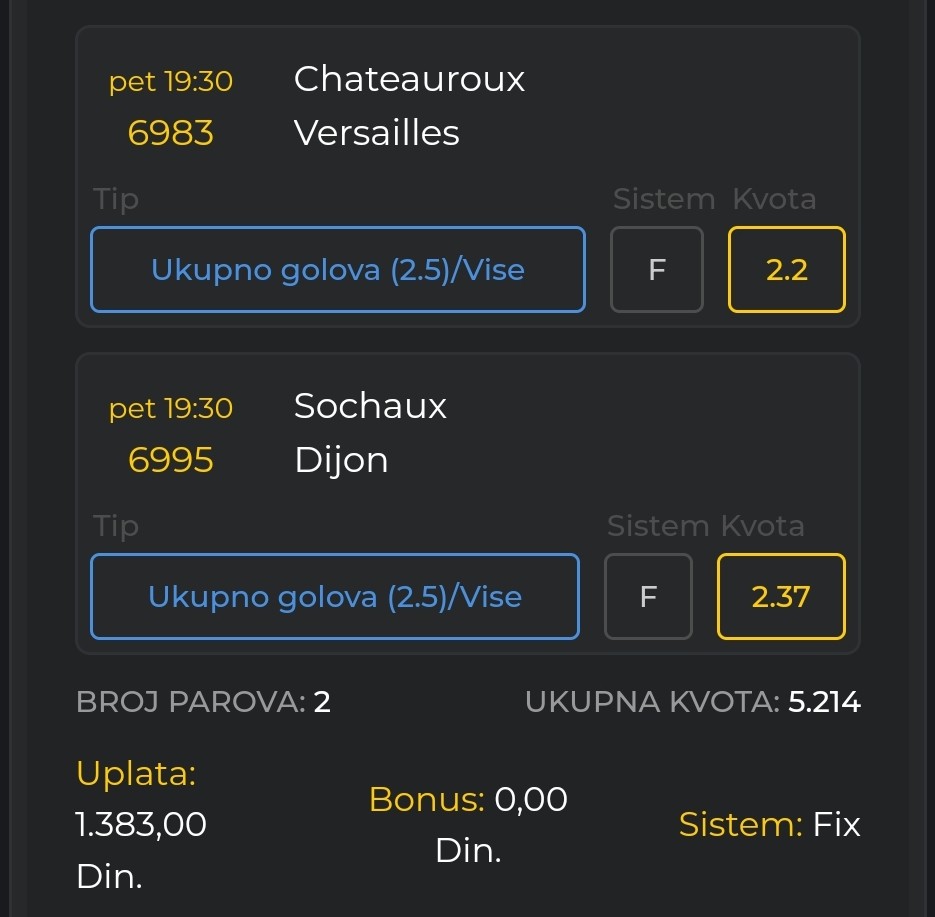Screen dimensions: 935x917
Task: Edit the Uplata amount 1.383,00
Action: (141, 825)
